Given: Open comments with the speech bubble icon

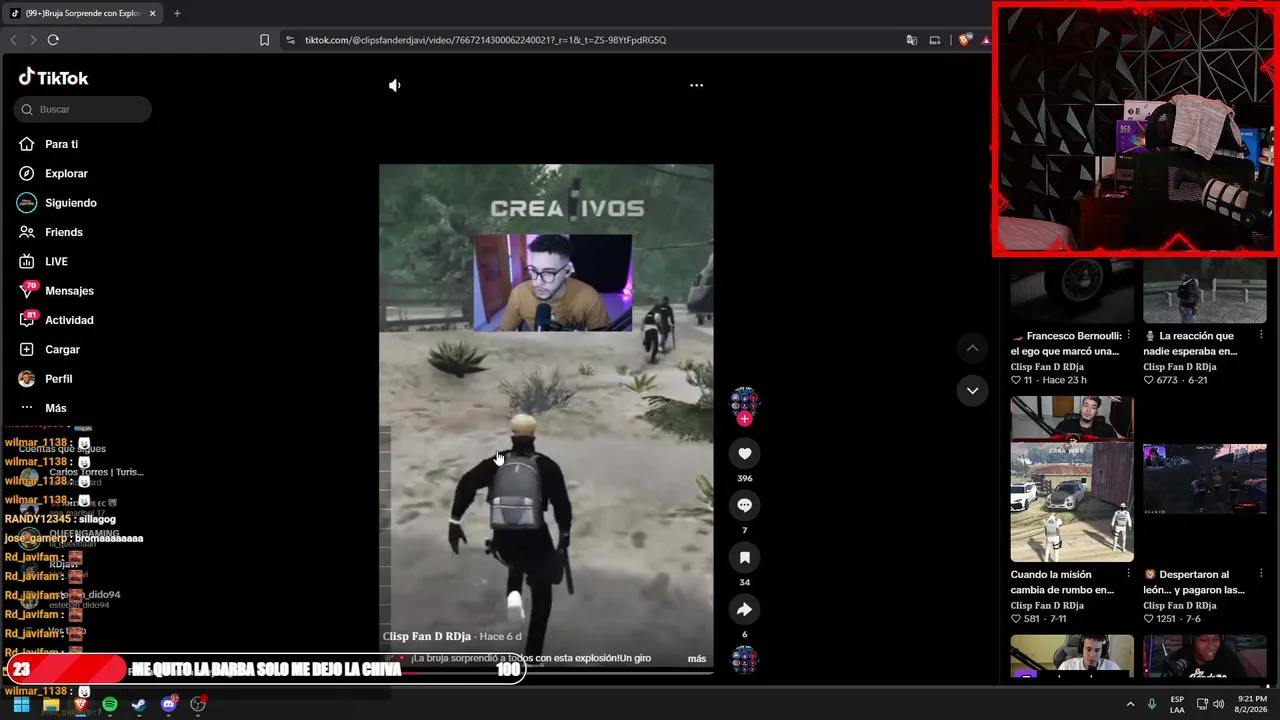Looking at the screenshot, I should [x=744, y=506].
